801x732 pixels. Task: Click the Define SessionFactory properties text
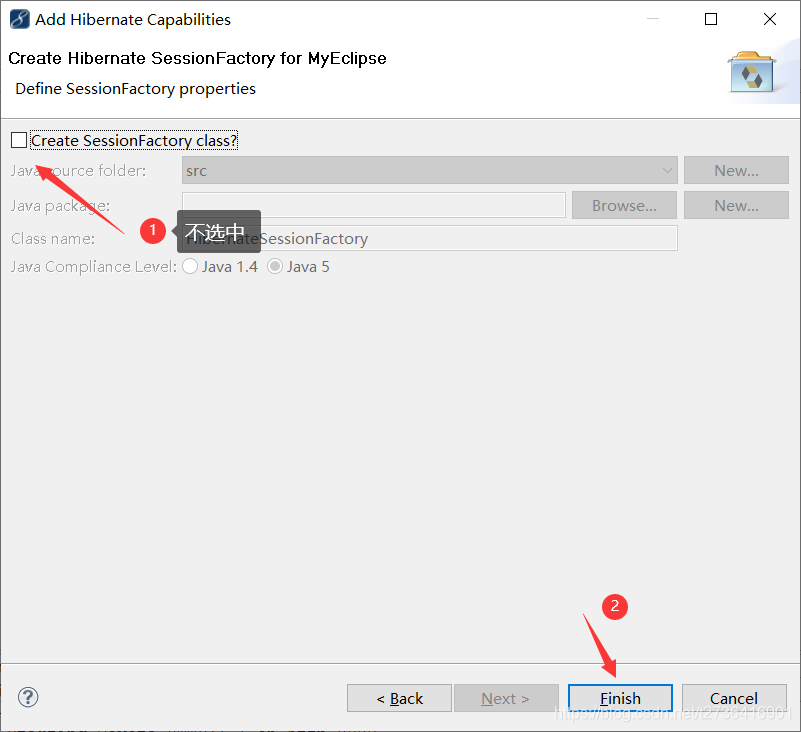click(135, 89)
